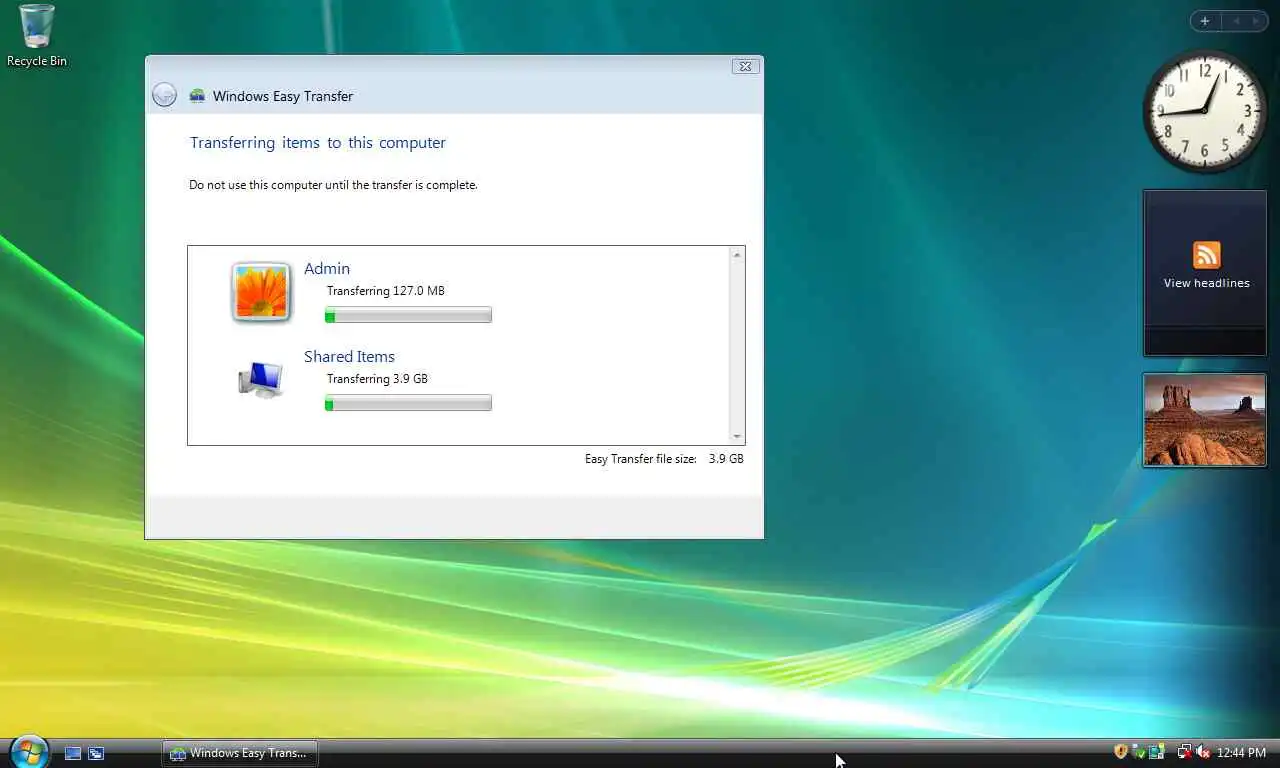Click the Transferring 127.0 MB text
The height and width of the screenshot is (768, 1280).
(x=386, y=291)
